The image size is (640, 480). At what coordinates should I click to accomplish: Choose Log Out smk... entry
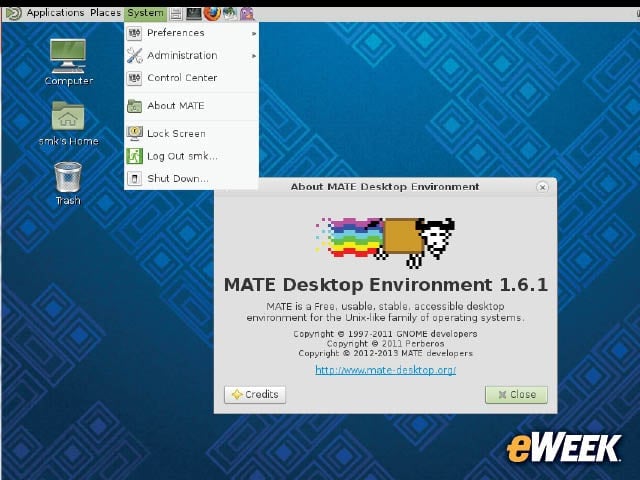[x=191, y=156]
